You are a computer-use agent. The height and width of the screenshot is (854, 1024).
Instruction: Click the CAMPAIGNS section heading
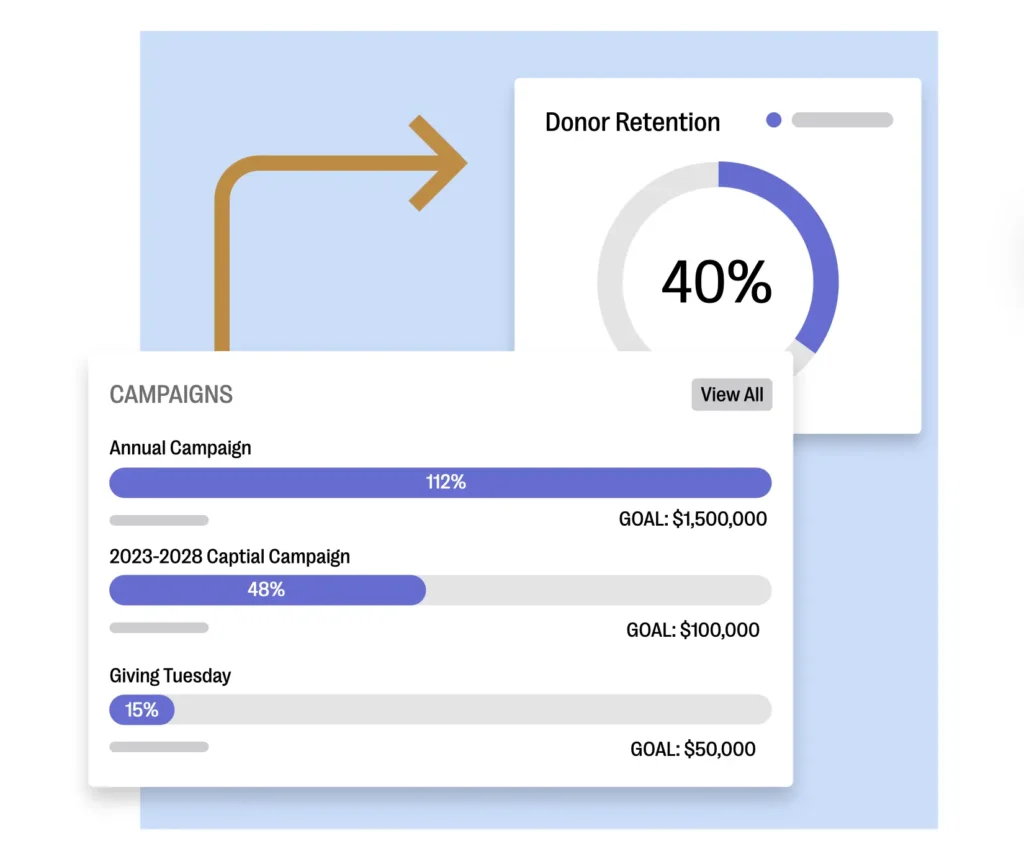point(171,394)
